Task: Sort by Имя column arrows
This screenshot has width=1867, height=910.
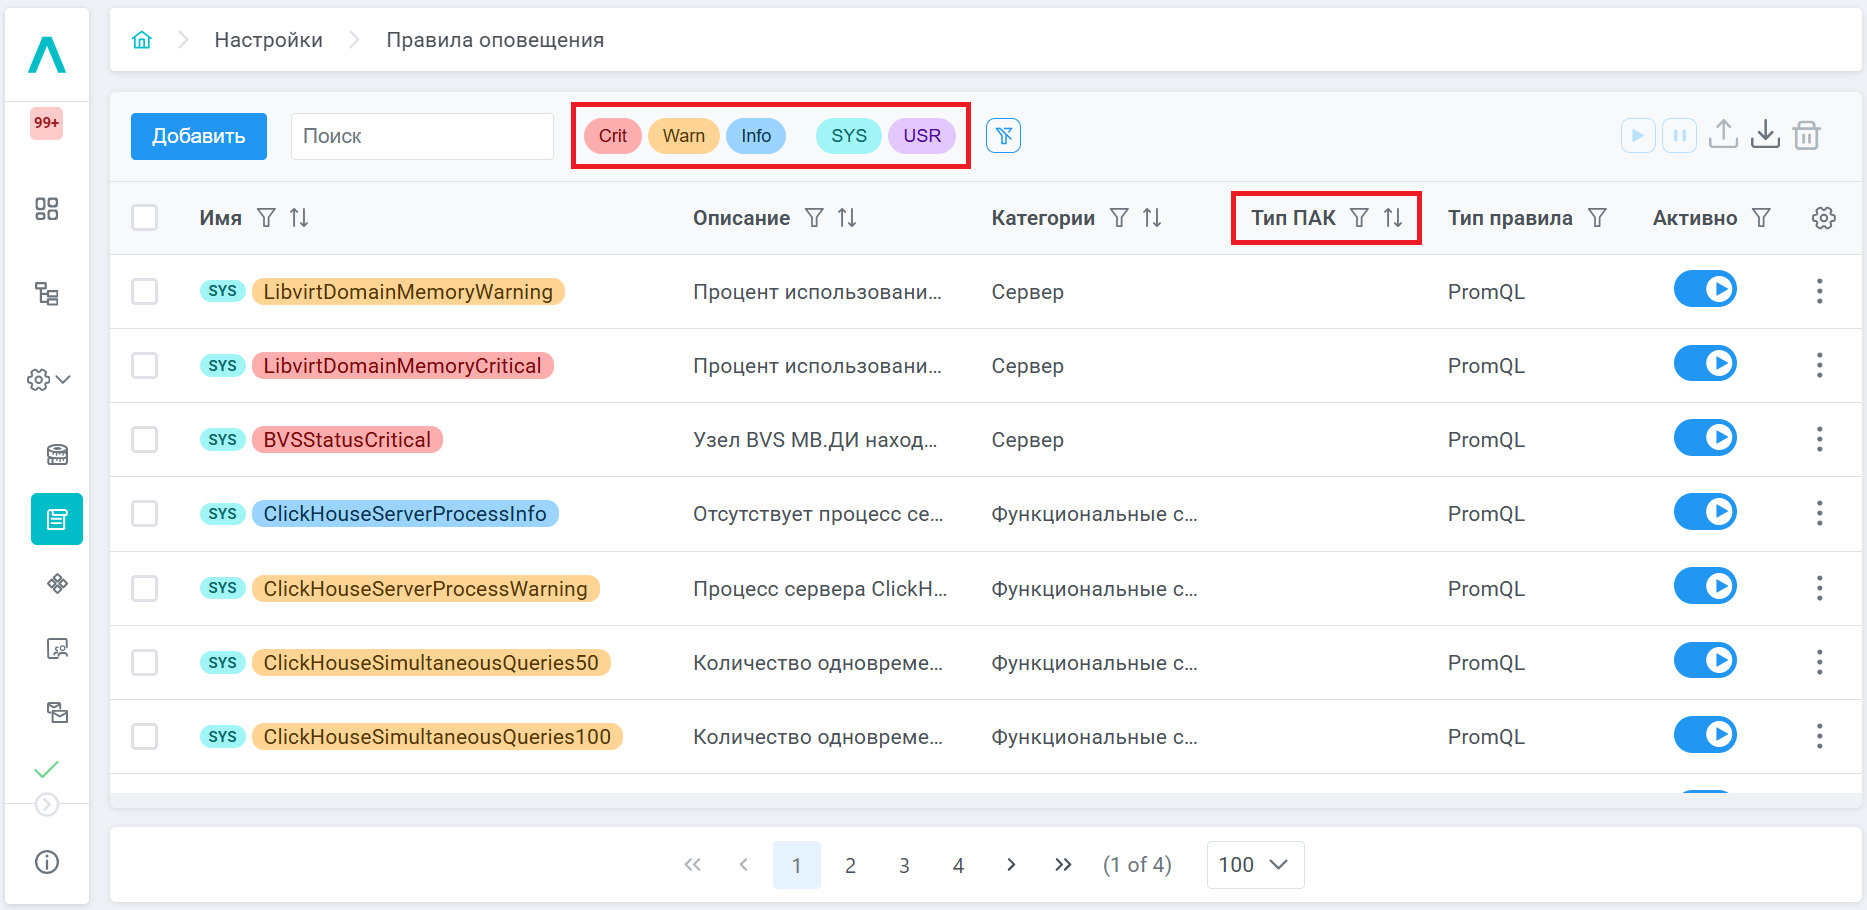Action: point(299,218)
